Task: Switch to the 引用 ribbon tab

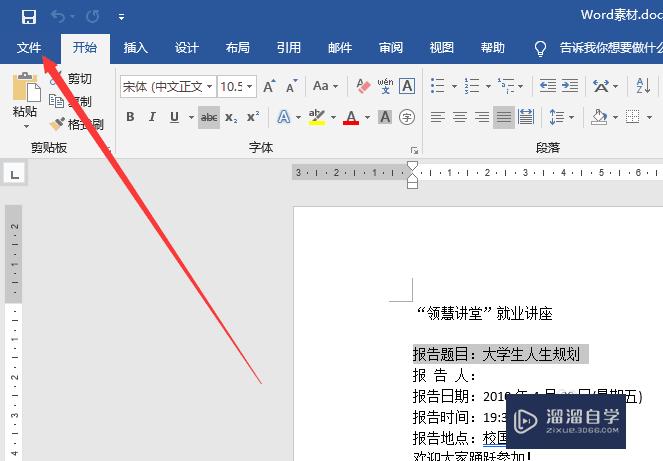Action: pyautogui.click(x=289, y=47)
